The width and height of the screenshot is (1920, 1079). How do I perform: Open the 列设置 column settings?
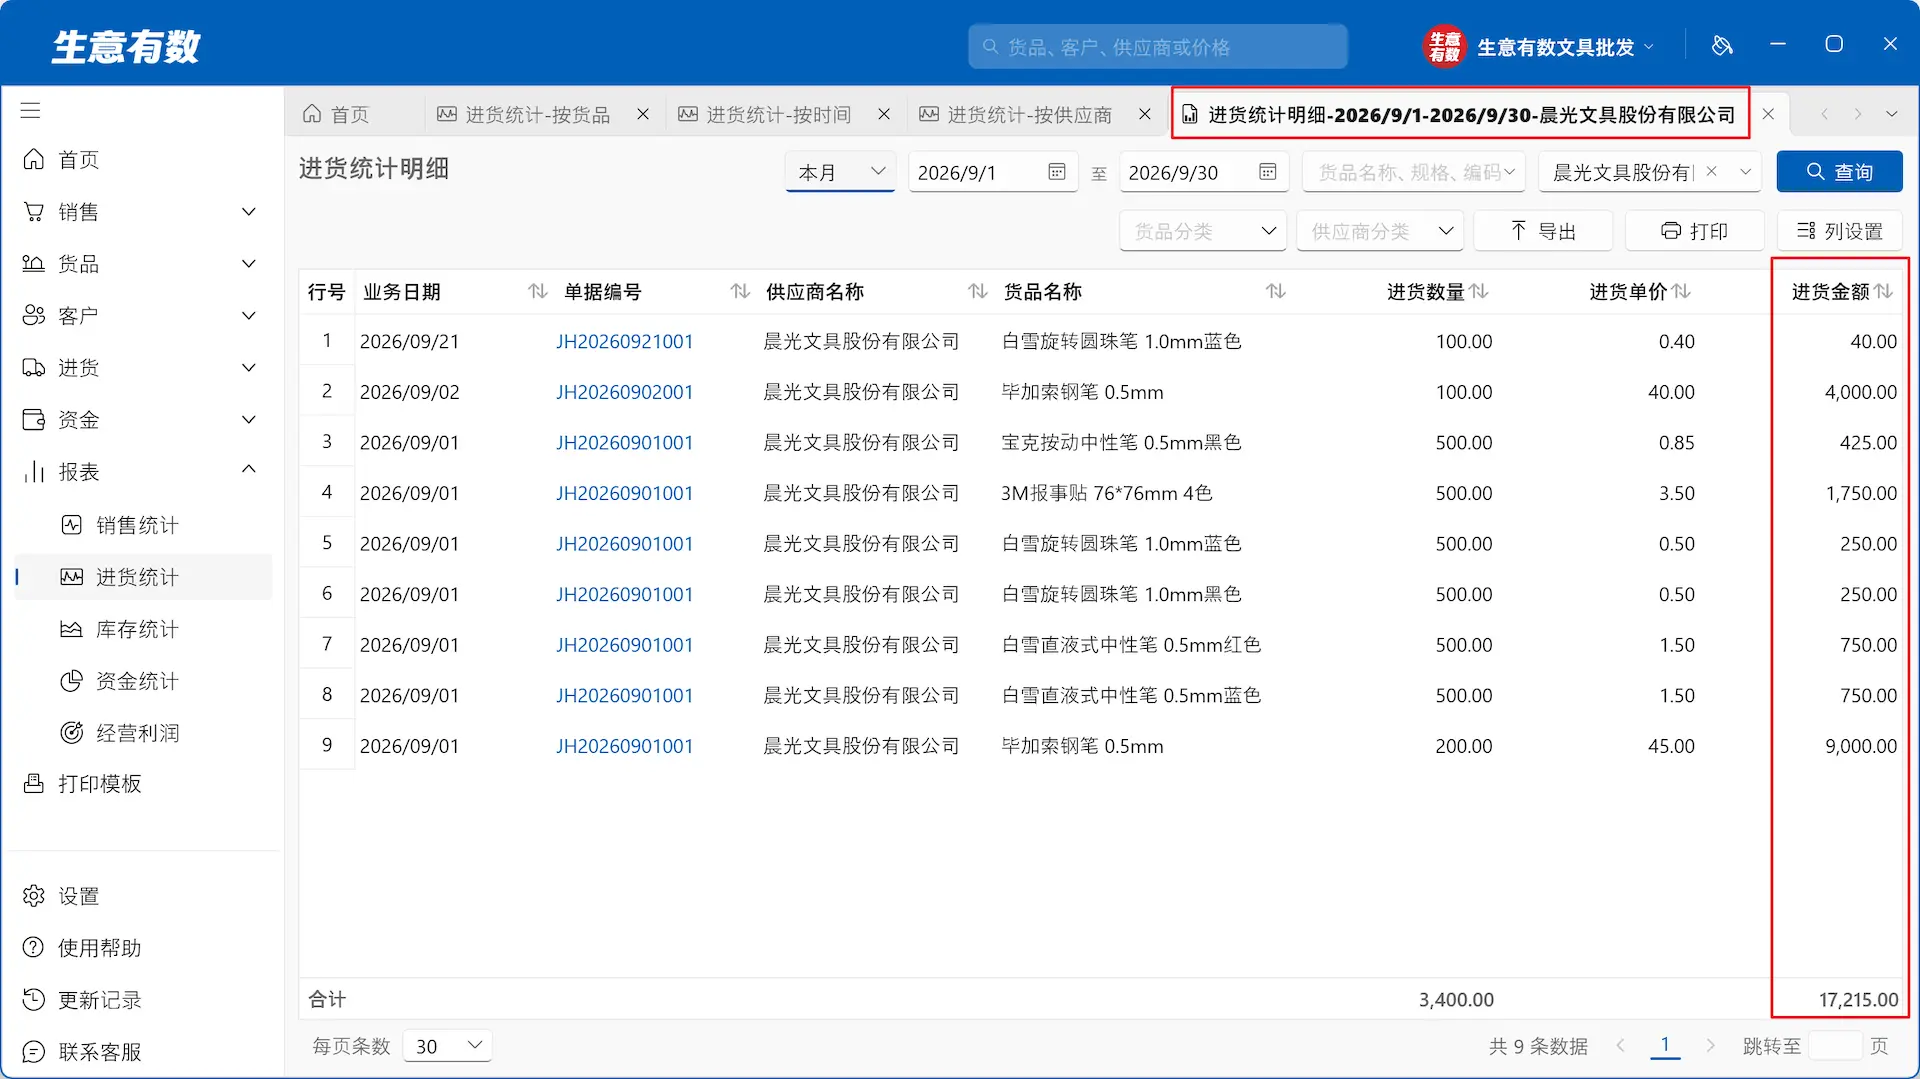(1840, 231)
